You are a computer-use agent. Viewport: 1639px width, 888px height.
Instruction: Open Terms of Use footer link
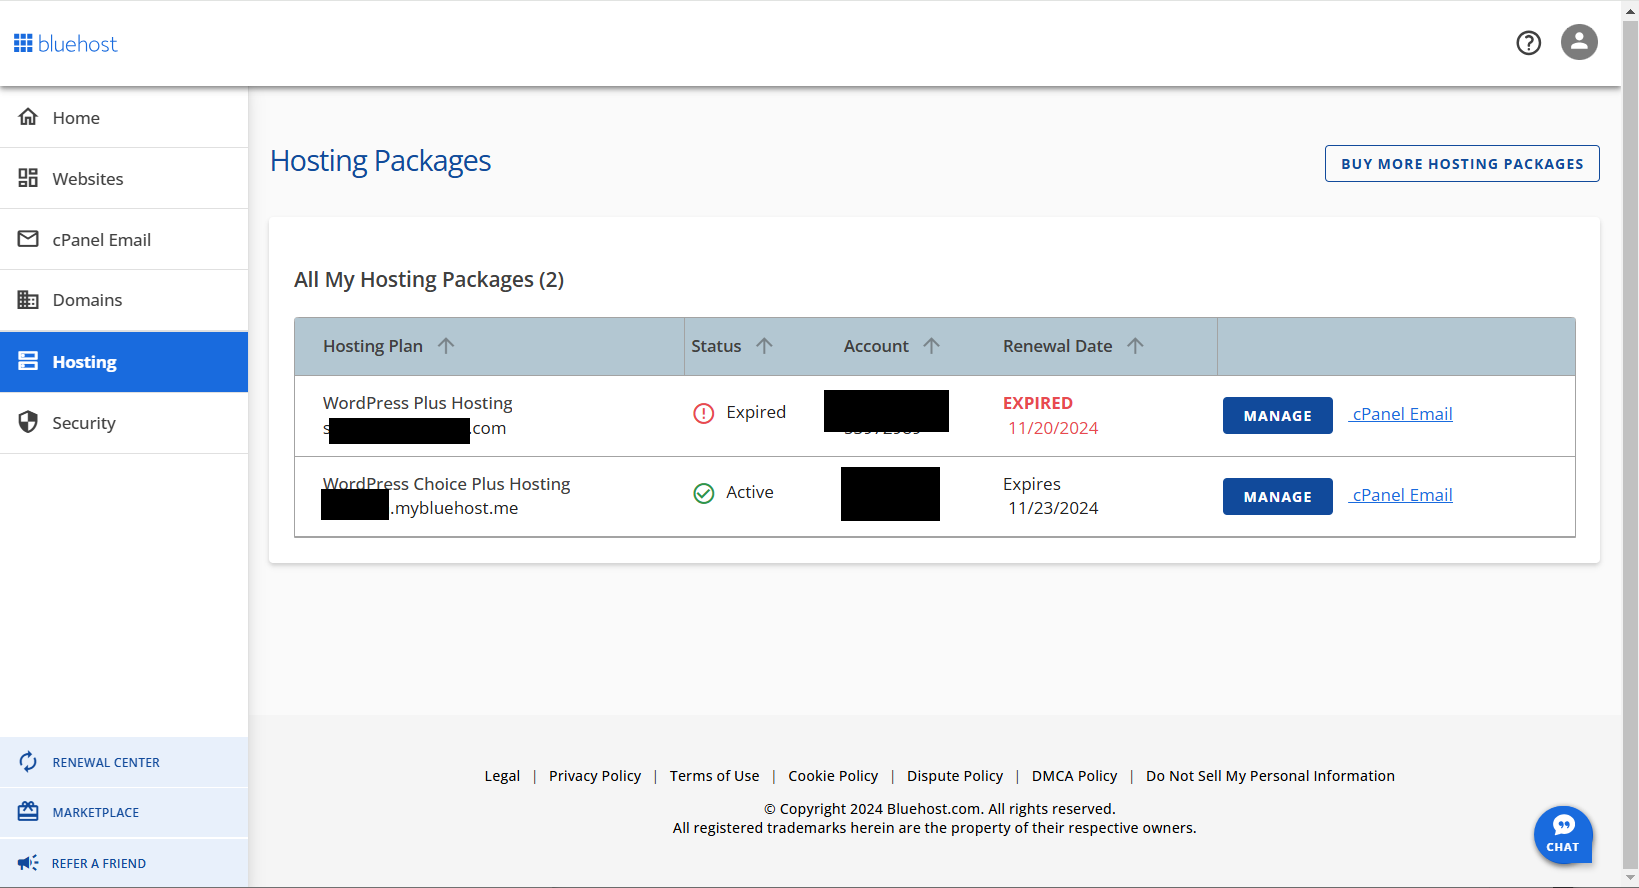coord(714,776)
